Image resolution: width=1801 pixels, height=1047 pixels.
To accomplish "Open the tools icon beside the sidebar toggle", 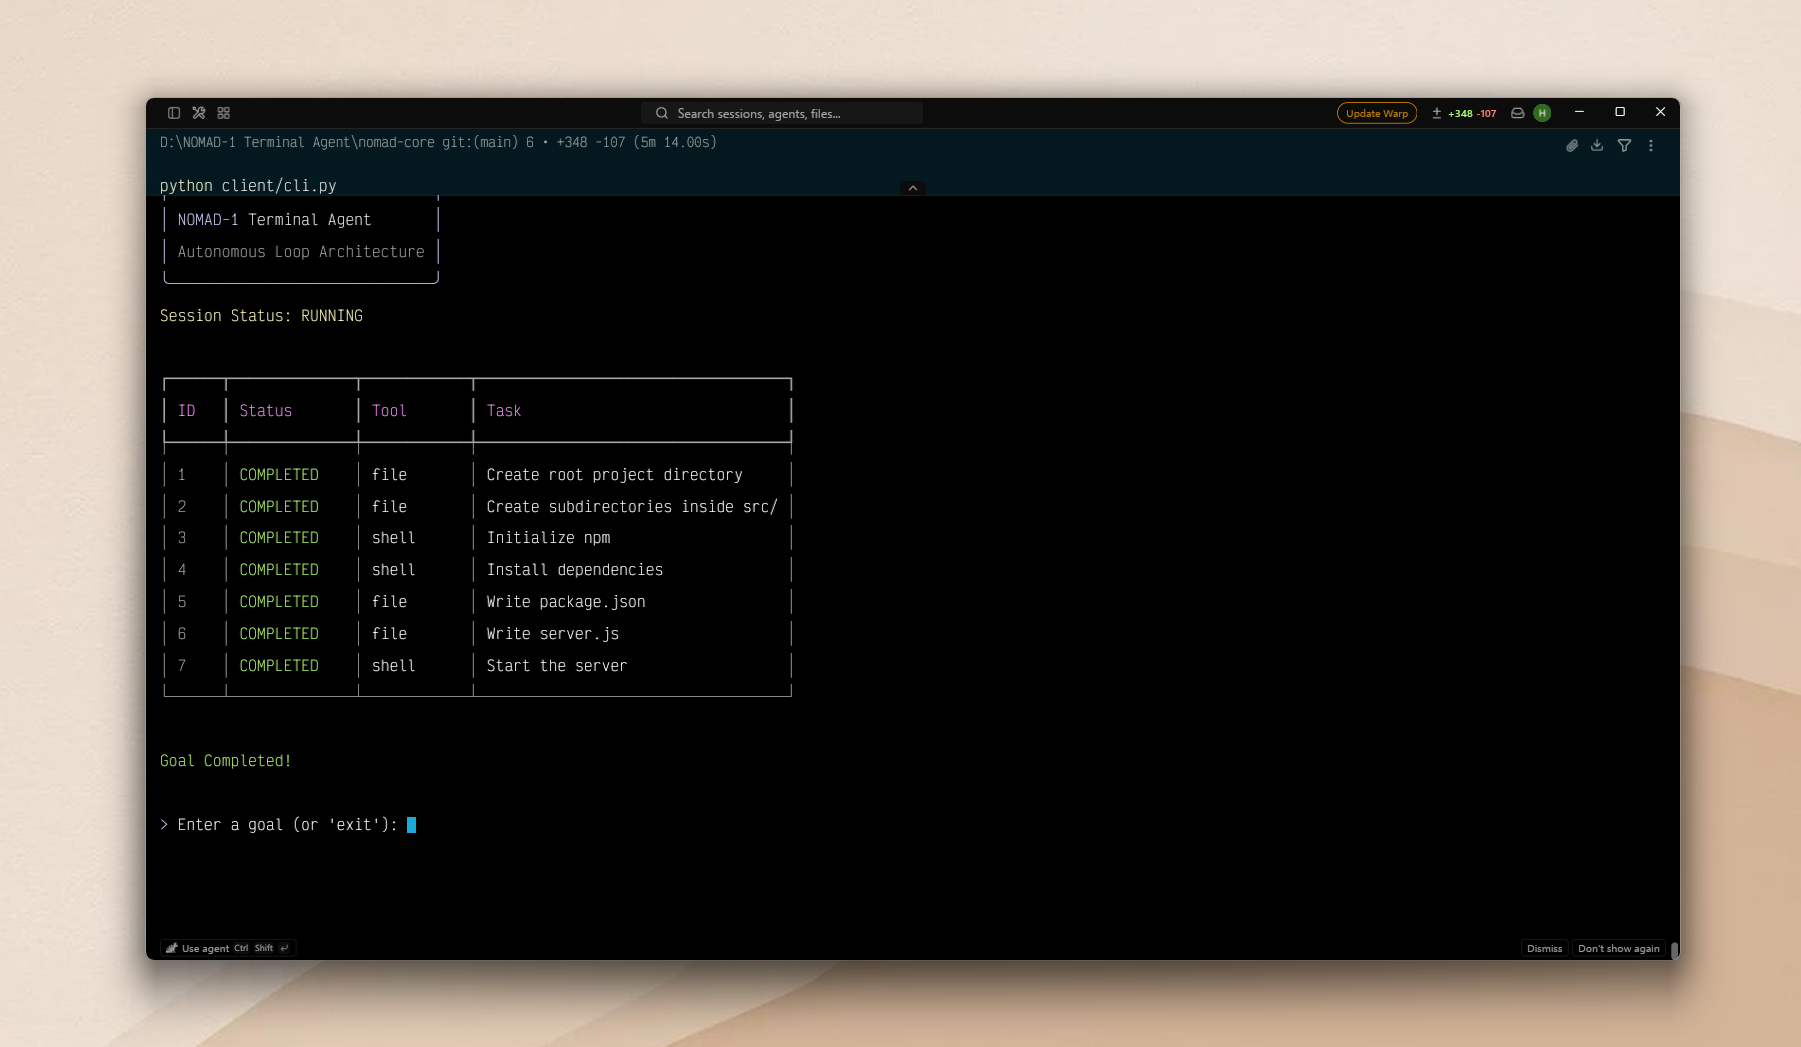I will pyautogui.click(x=199, y=113).
